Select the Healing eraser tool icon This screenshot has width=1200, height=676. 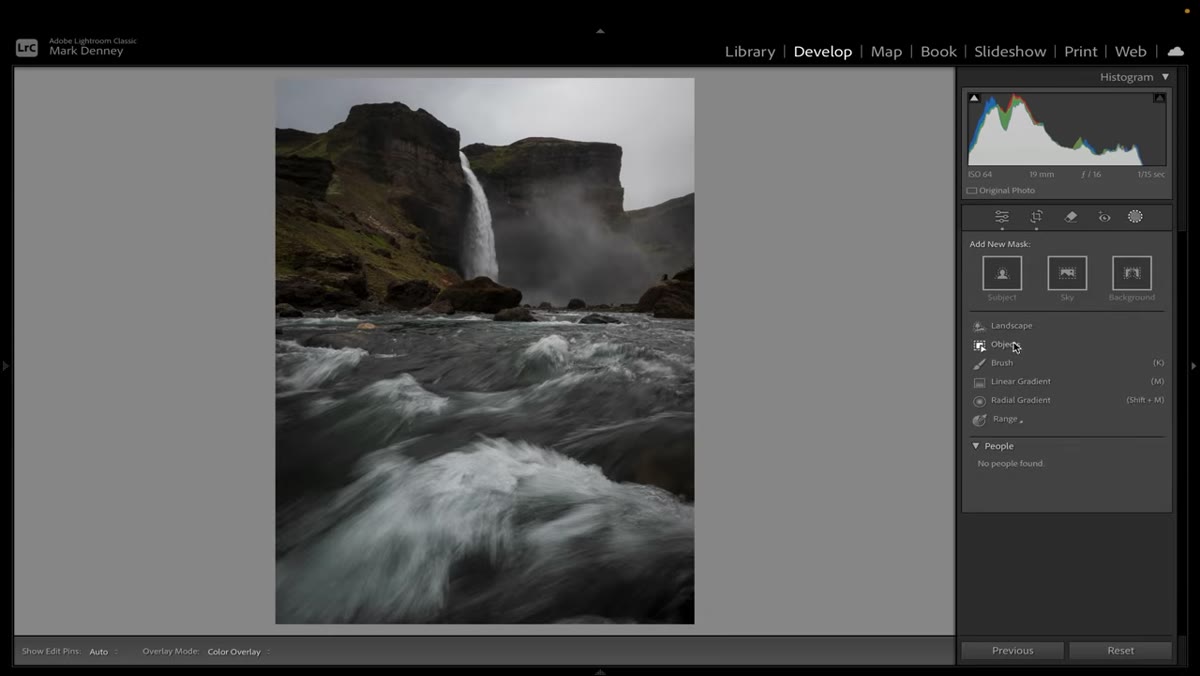tap(1070, 217)
